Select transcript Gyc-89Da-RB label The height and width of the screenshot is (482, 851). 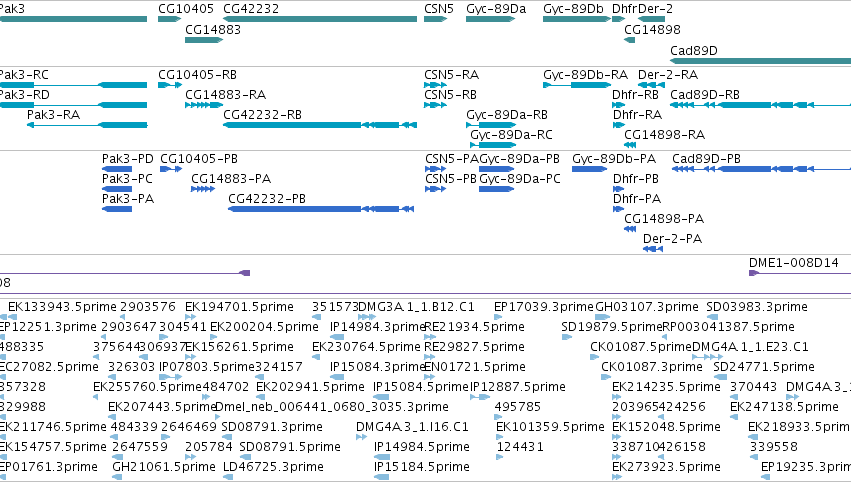pos(506,115)
